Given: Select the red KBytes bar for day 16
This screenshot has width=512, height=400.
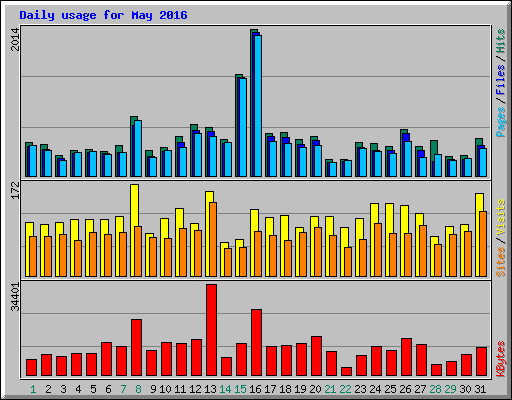Looking at the screenshot, I should 256,343.
